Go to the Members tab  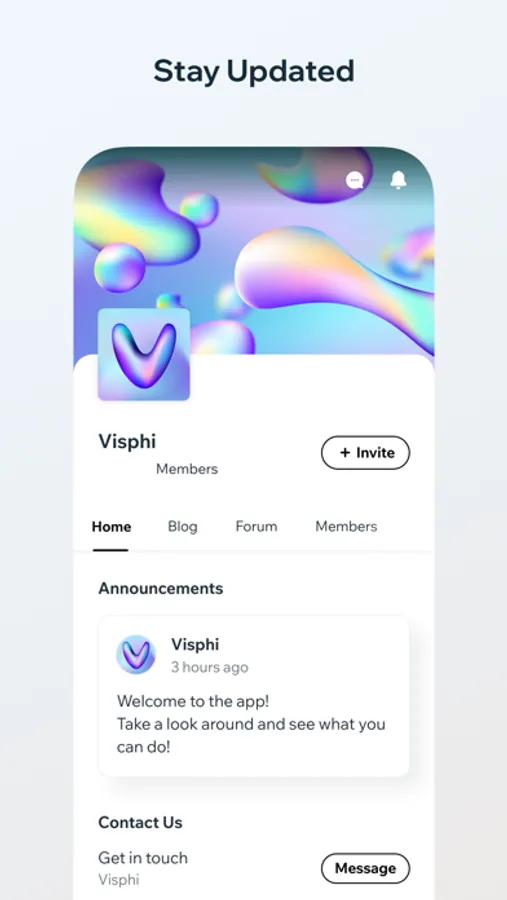(x=346, y=526)
